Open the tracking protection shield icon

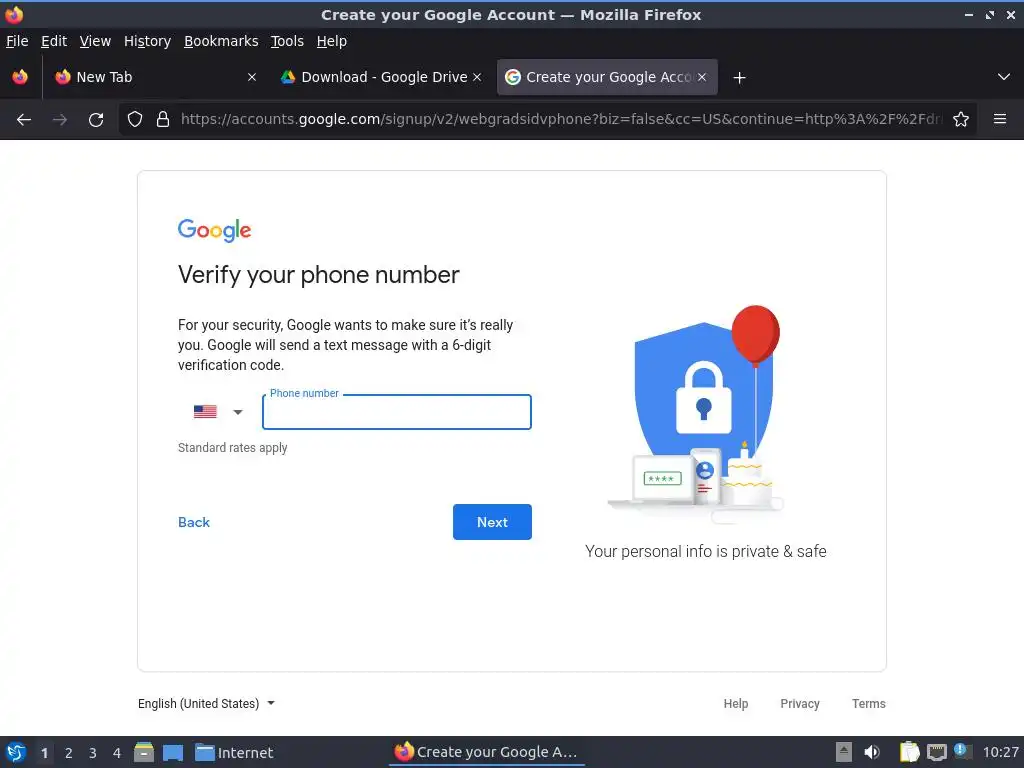pyautogui.click(x=135, y=120)
